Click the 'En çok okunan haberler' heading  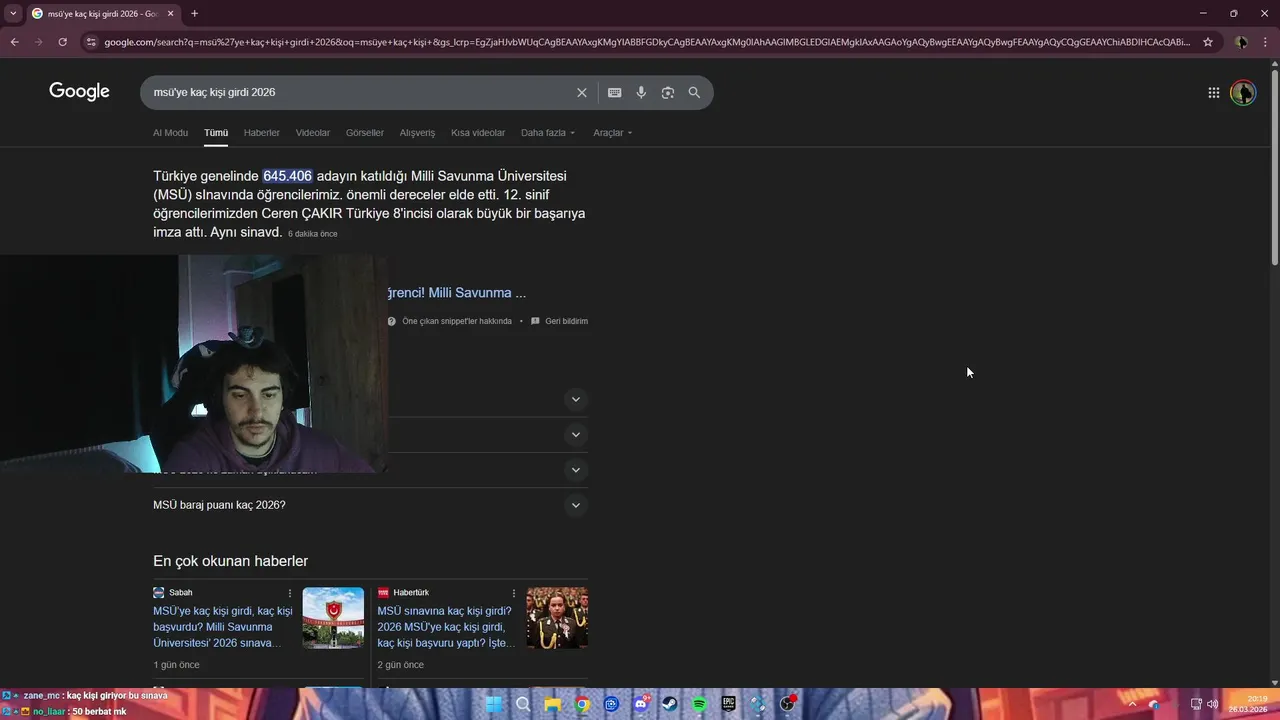tap(230, 561)
